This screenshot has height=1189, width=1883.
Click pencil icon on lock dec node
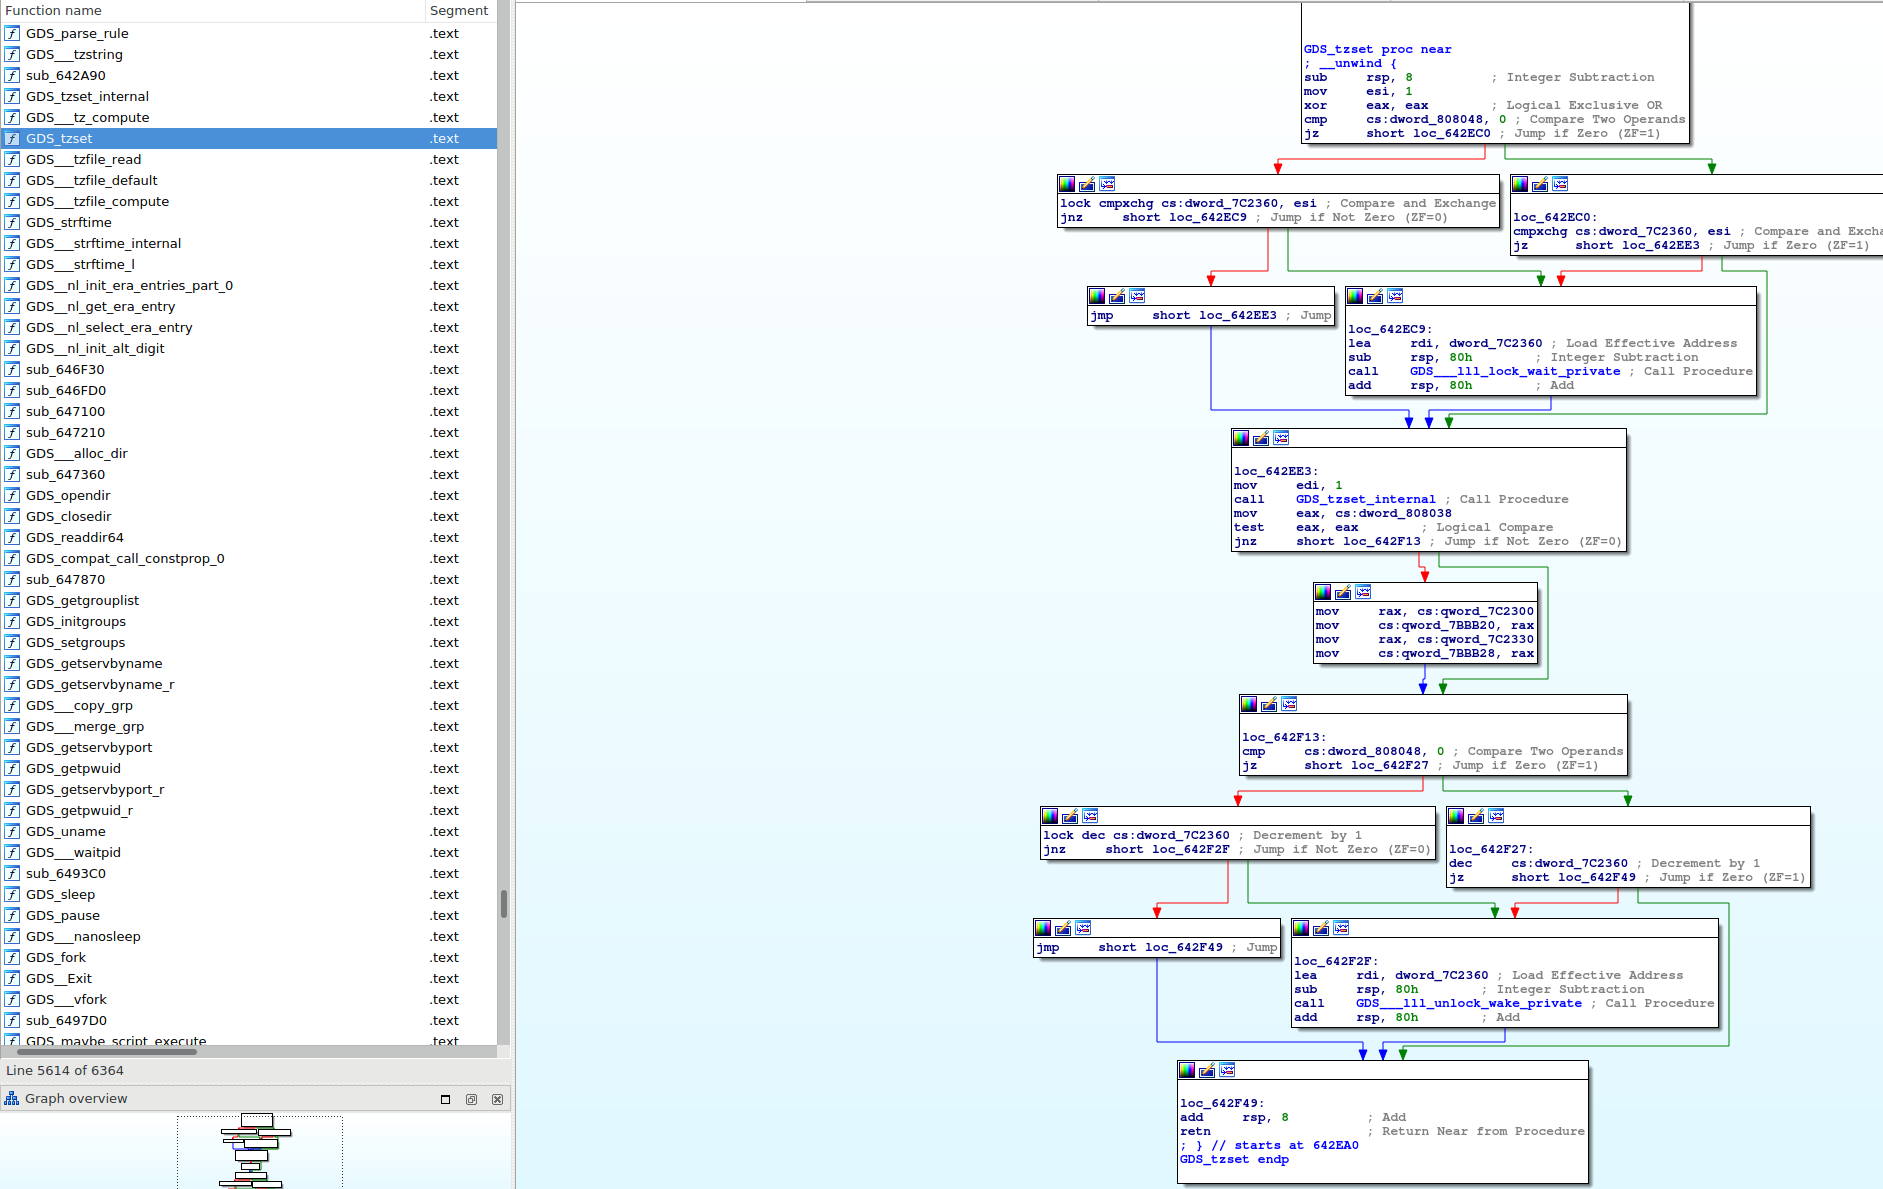point(1070,816)
